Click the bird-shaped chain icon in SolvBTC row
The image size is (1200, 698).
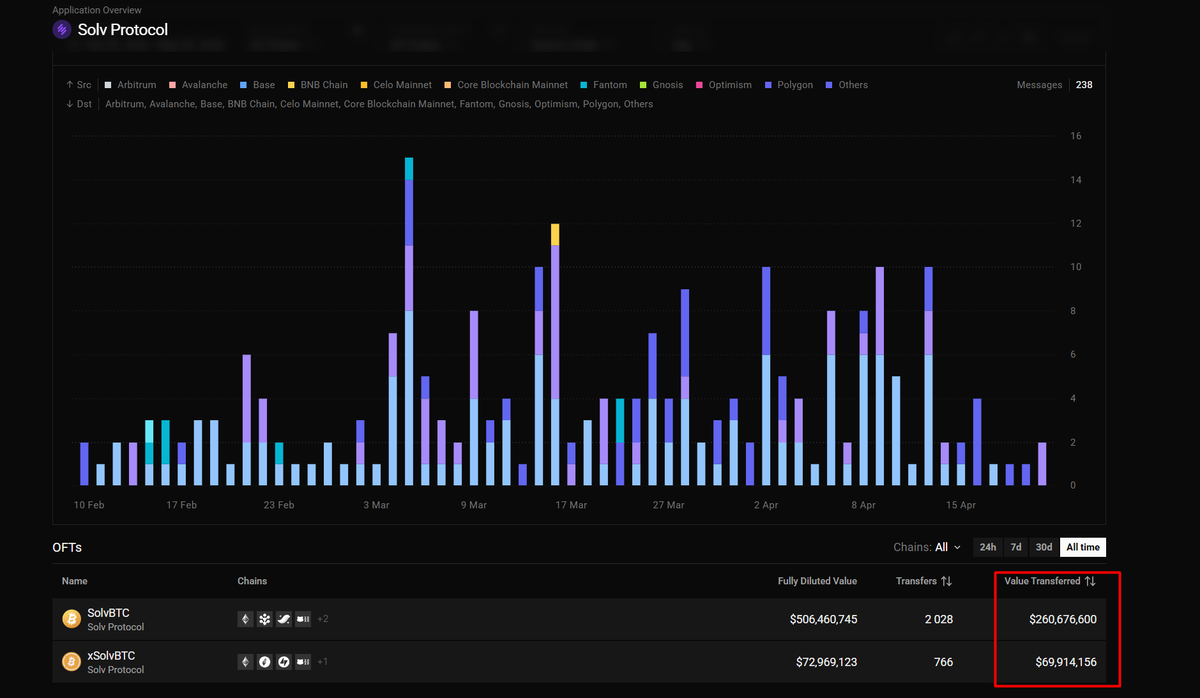(283, 619)
